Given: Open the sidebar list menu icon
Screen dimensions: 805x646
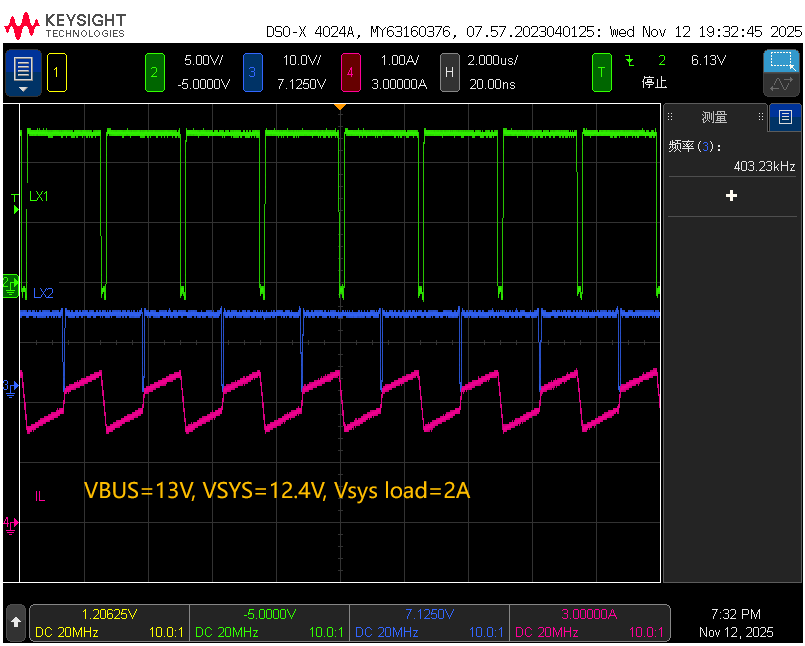Looking at the screenshot, I should (785, 117).
